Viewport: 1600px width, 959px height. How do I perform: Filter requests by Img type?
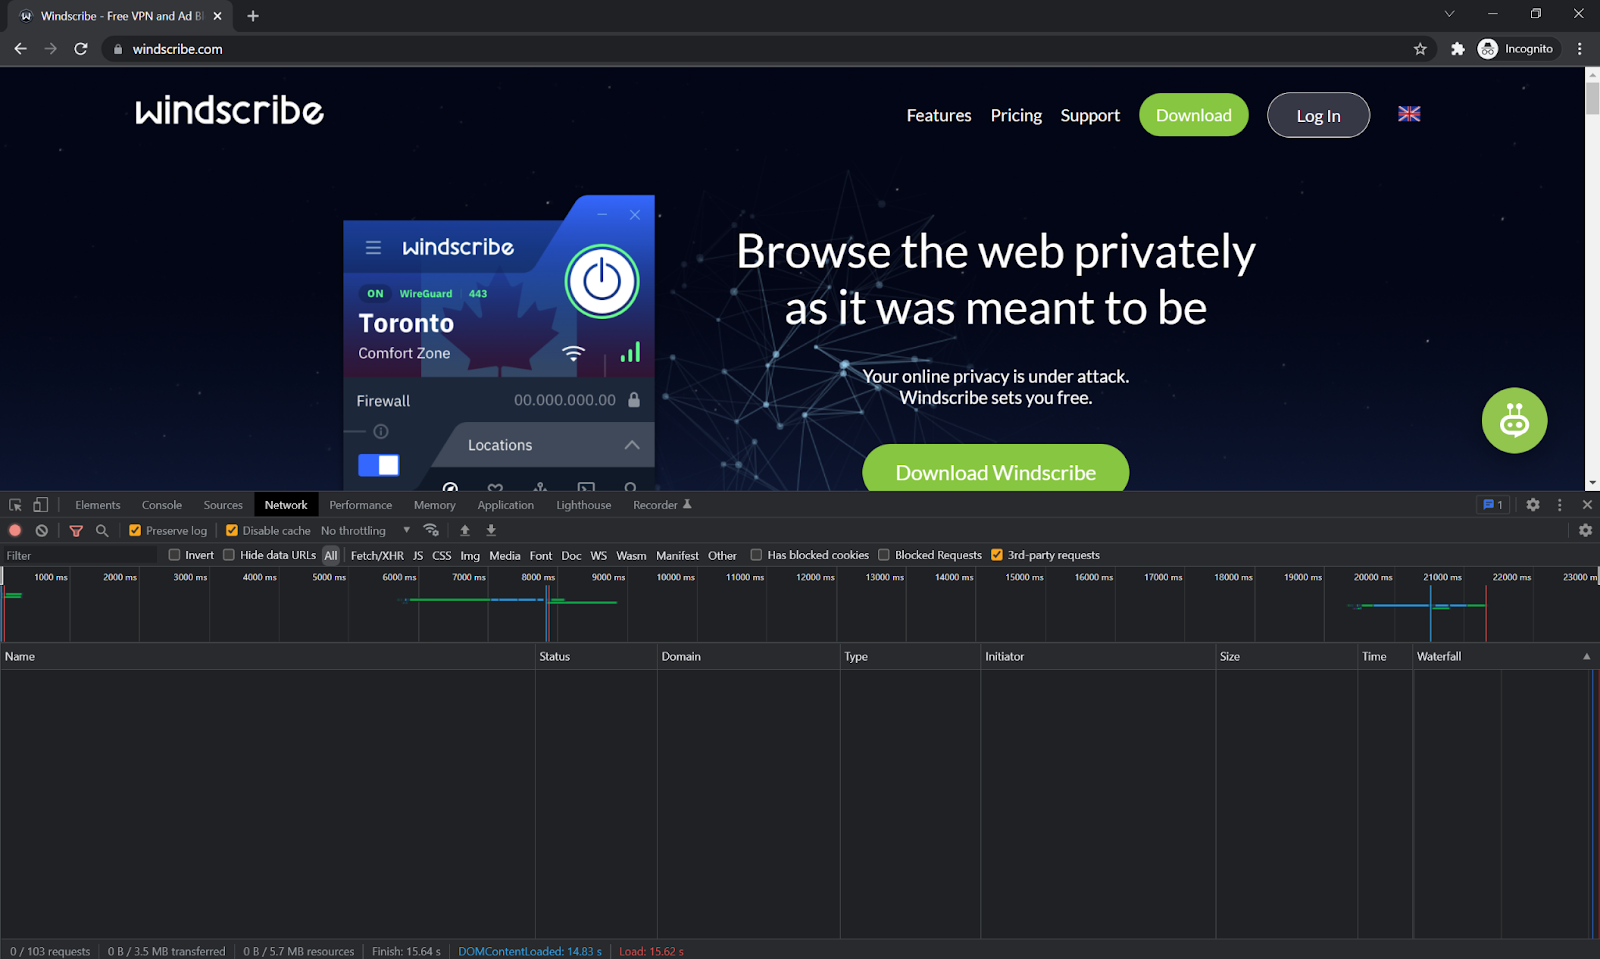[x=470, y=556]
